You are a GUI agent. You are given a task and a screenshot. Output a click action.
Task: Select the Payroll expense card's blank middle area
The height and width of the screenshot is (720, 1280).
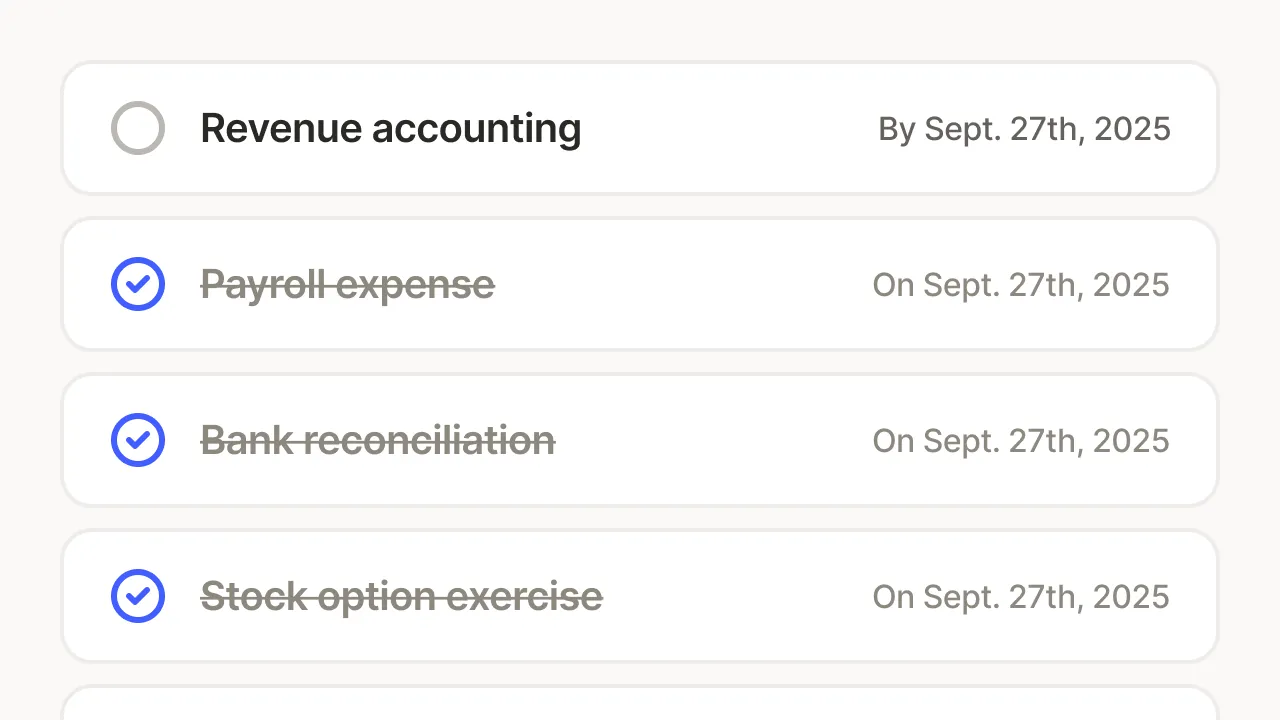click(x=684, y=284)
